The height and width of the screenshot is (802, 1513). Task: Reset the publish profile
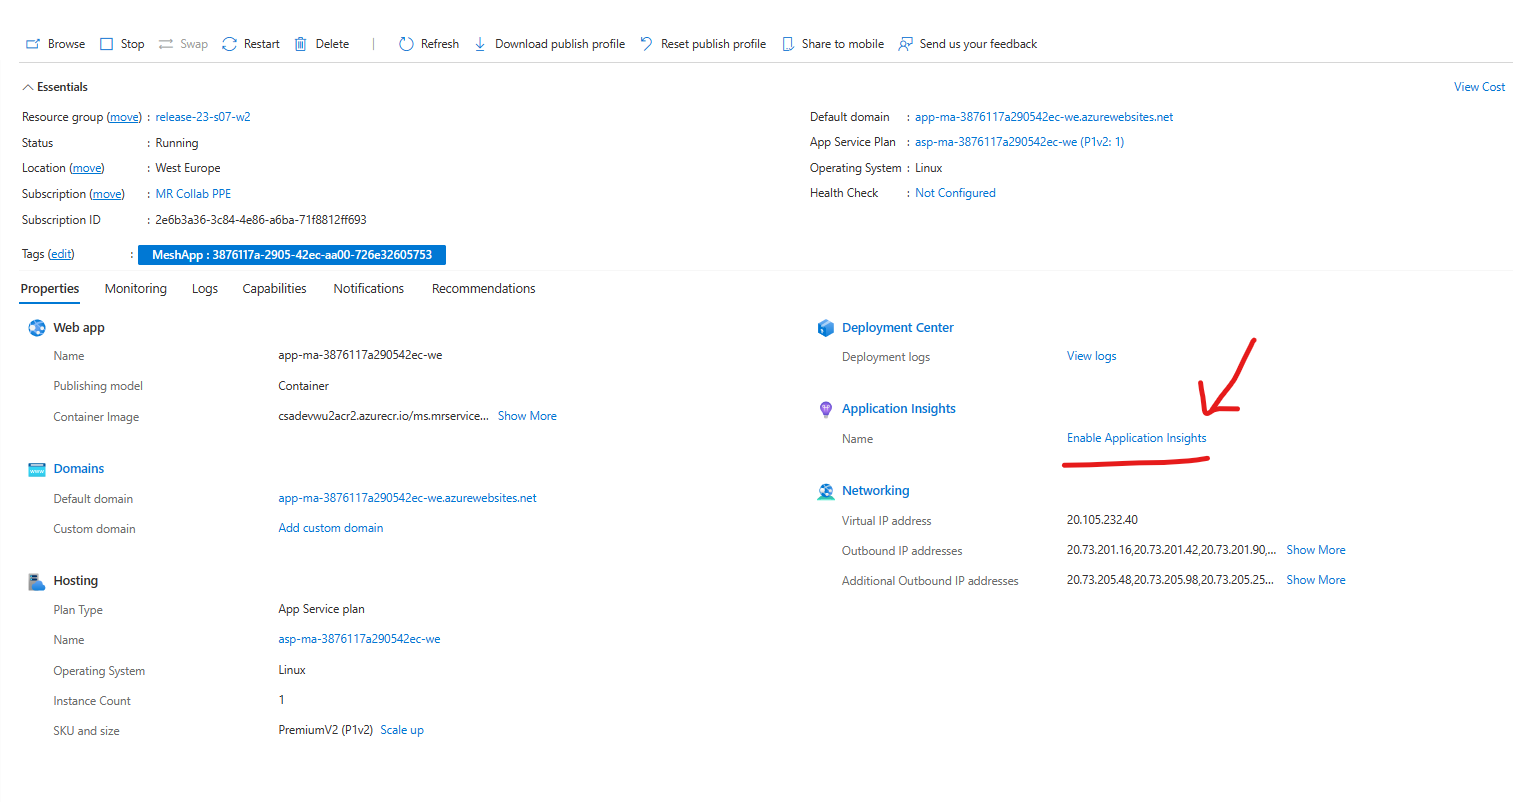pos(703,43)
